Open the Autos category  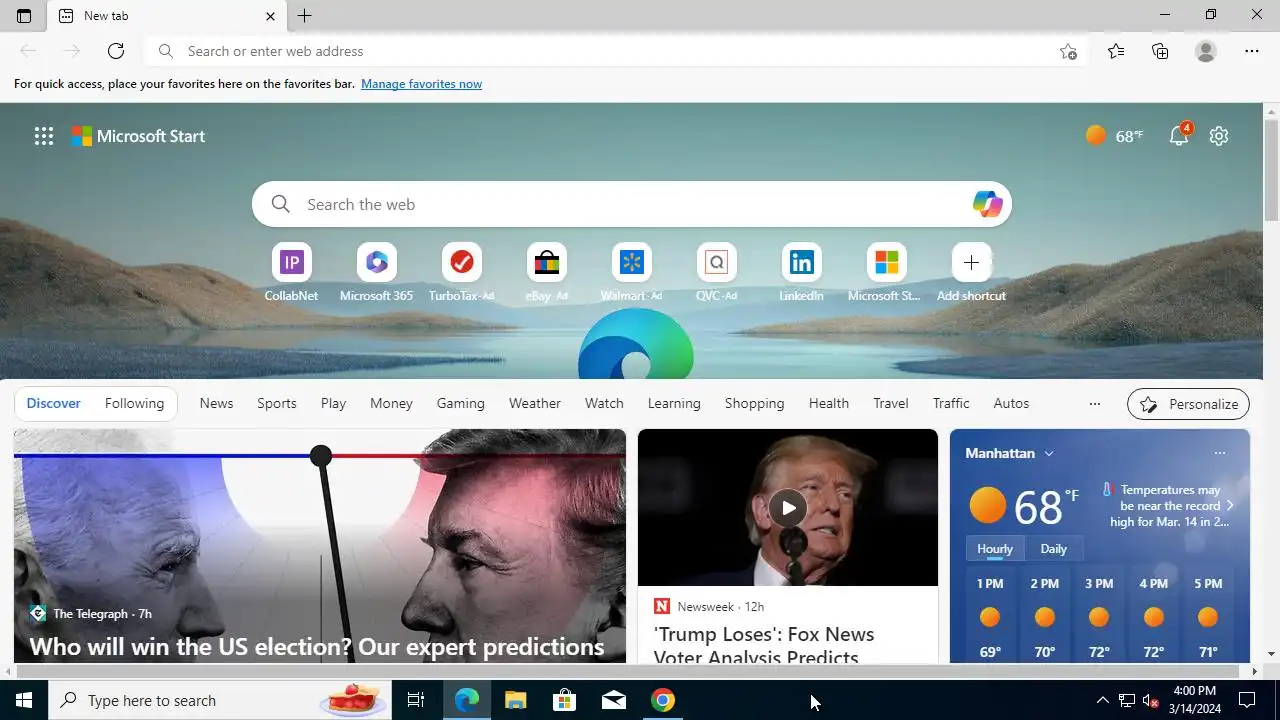click(1011, 403)
